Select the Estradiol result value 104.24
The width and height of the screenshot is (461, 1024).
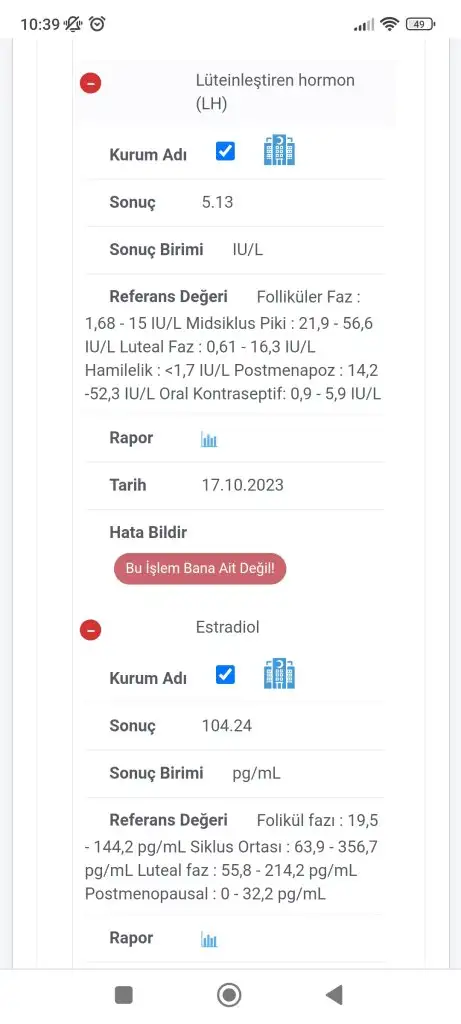click(x=227, y=726)
